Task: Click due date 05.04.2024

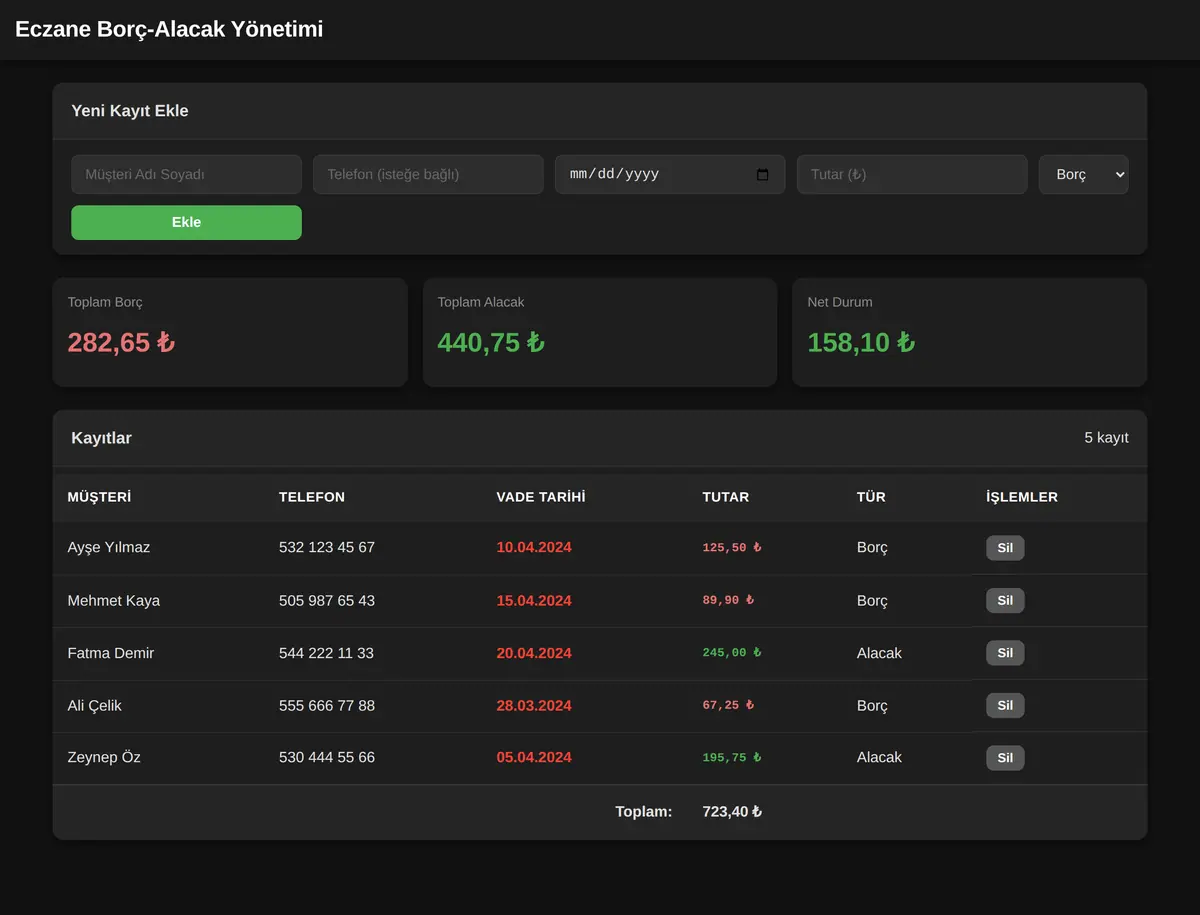Action: pyautogui.click(x=534, y=758)
